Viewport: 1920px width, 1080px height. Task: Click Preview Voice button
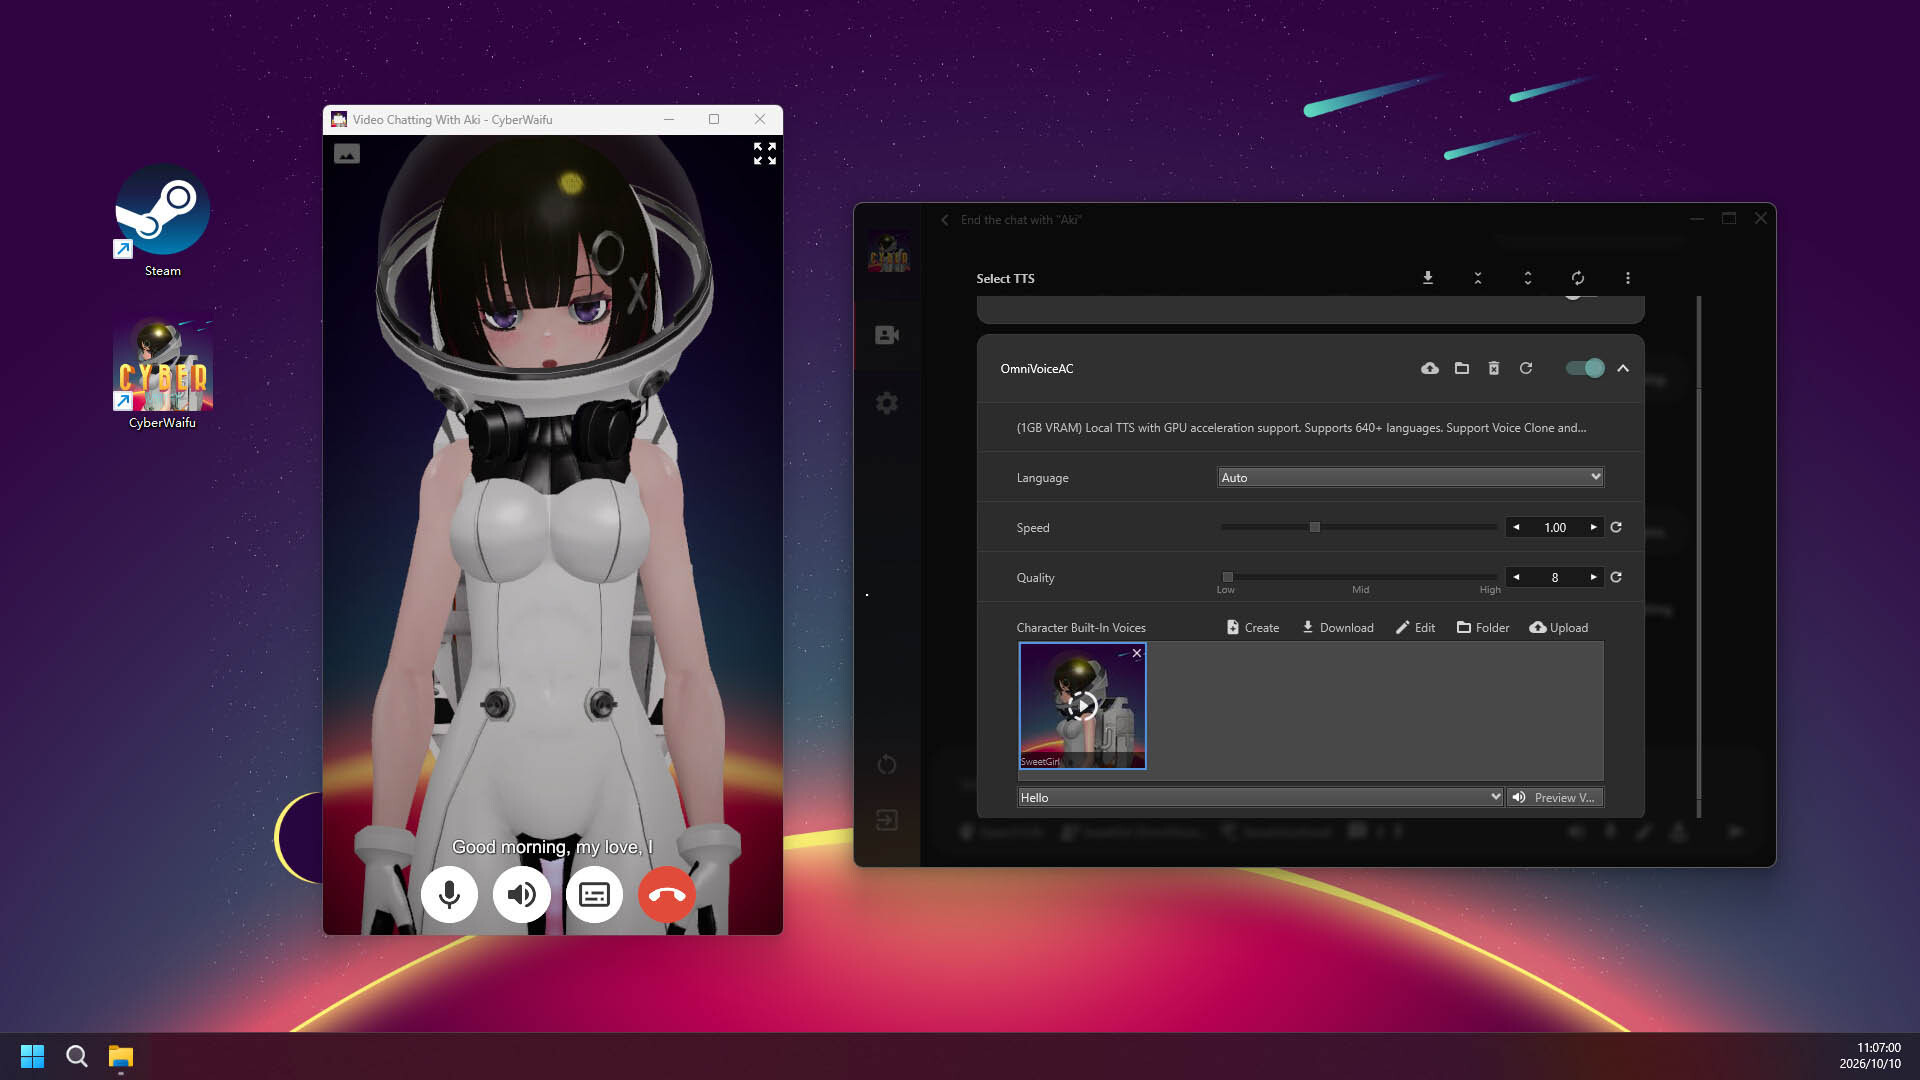point(1555,797)
